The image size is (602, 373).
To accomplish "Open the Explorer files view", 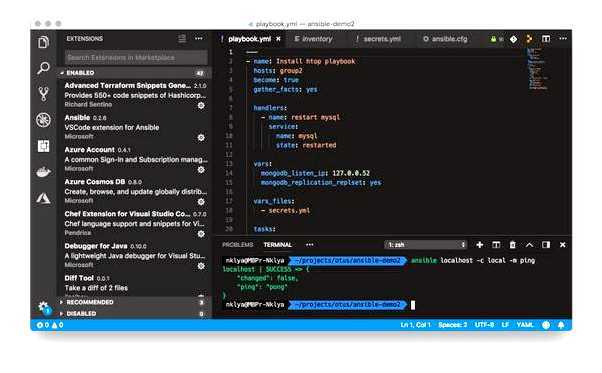I will [43, 42].
